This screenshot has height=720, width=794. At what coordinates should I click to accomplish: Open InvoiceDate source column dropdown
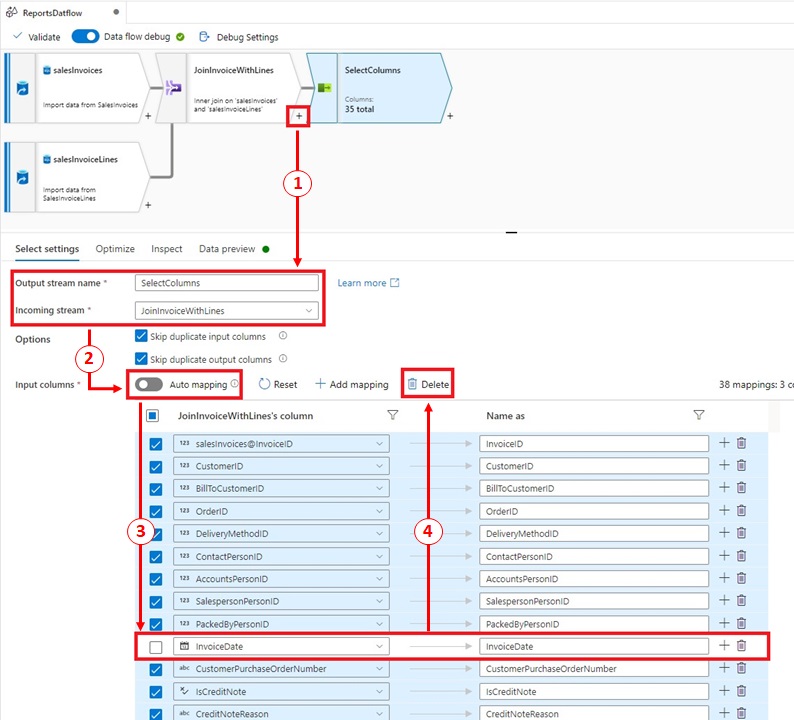(281, 646)
